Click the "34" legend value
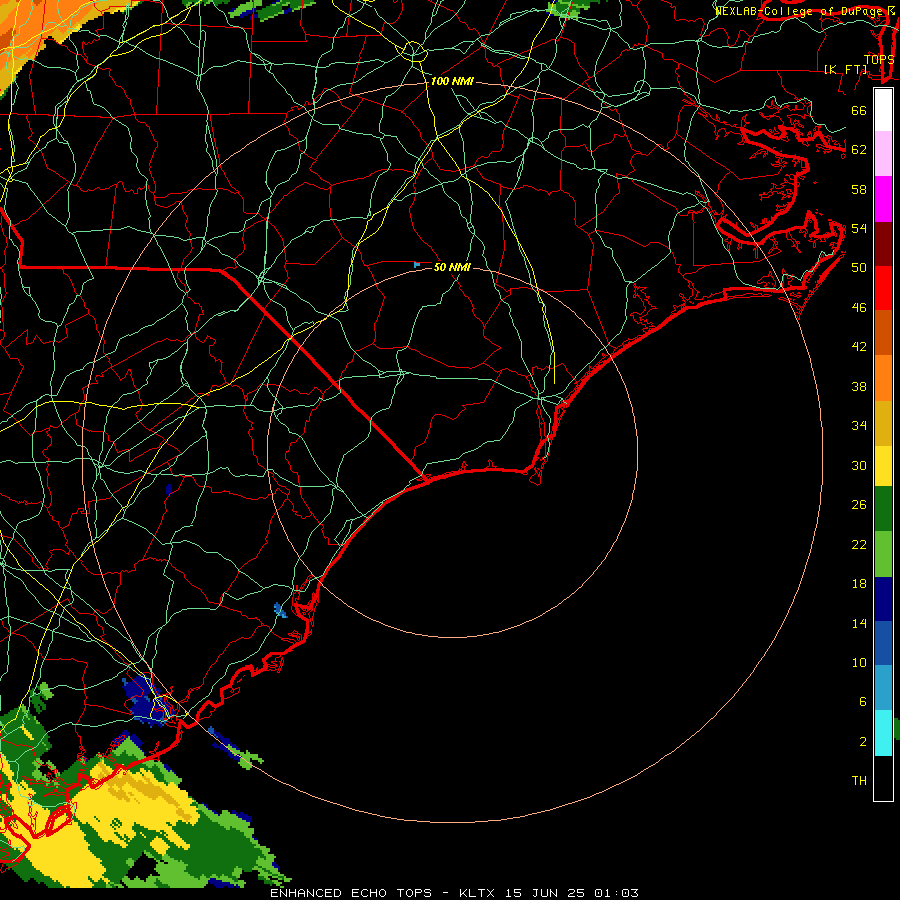Viewport: 900px width, 900px height. click(859, 426)
